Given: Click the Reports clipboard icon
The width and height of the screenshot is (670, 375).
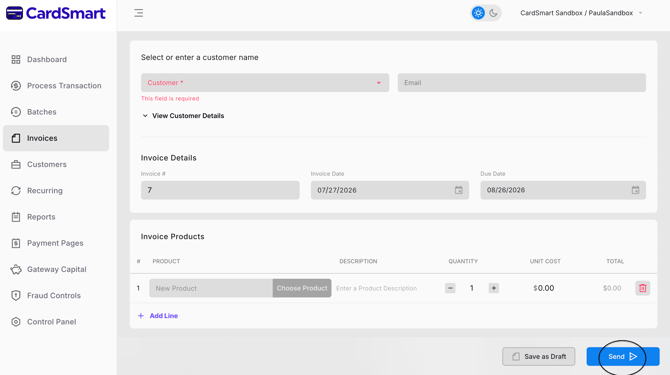Looking at the screenshot, I should (x=16, y=217).
